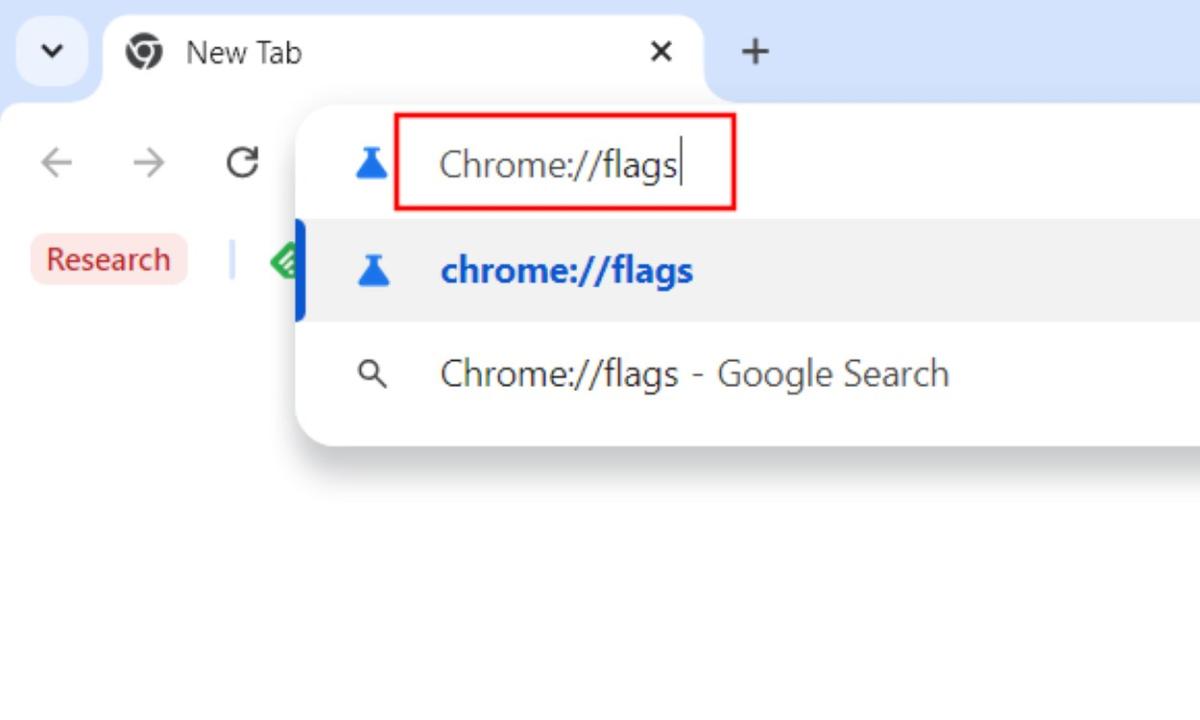This screenshot has width=1200, height=720.
Task: Go back using the back arrow
Action: point(56,162)
